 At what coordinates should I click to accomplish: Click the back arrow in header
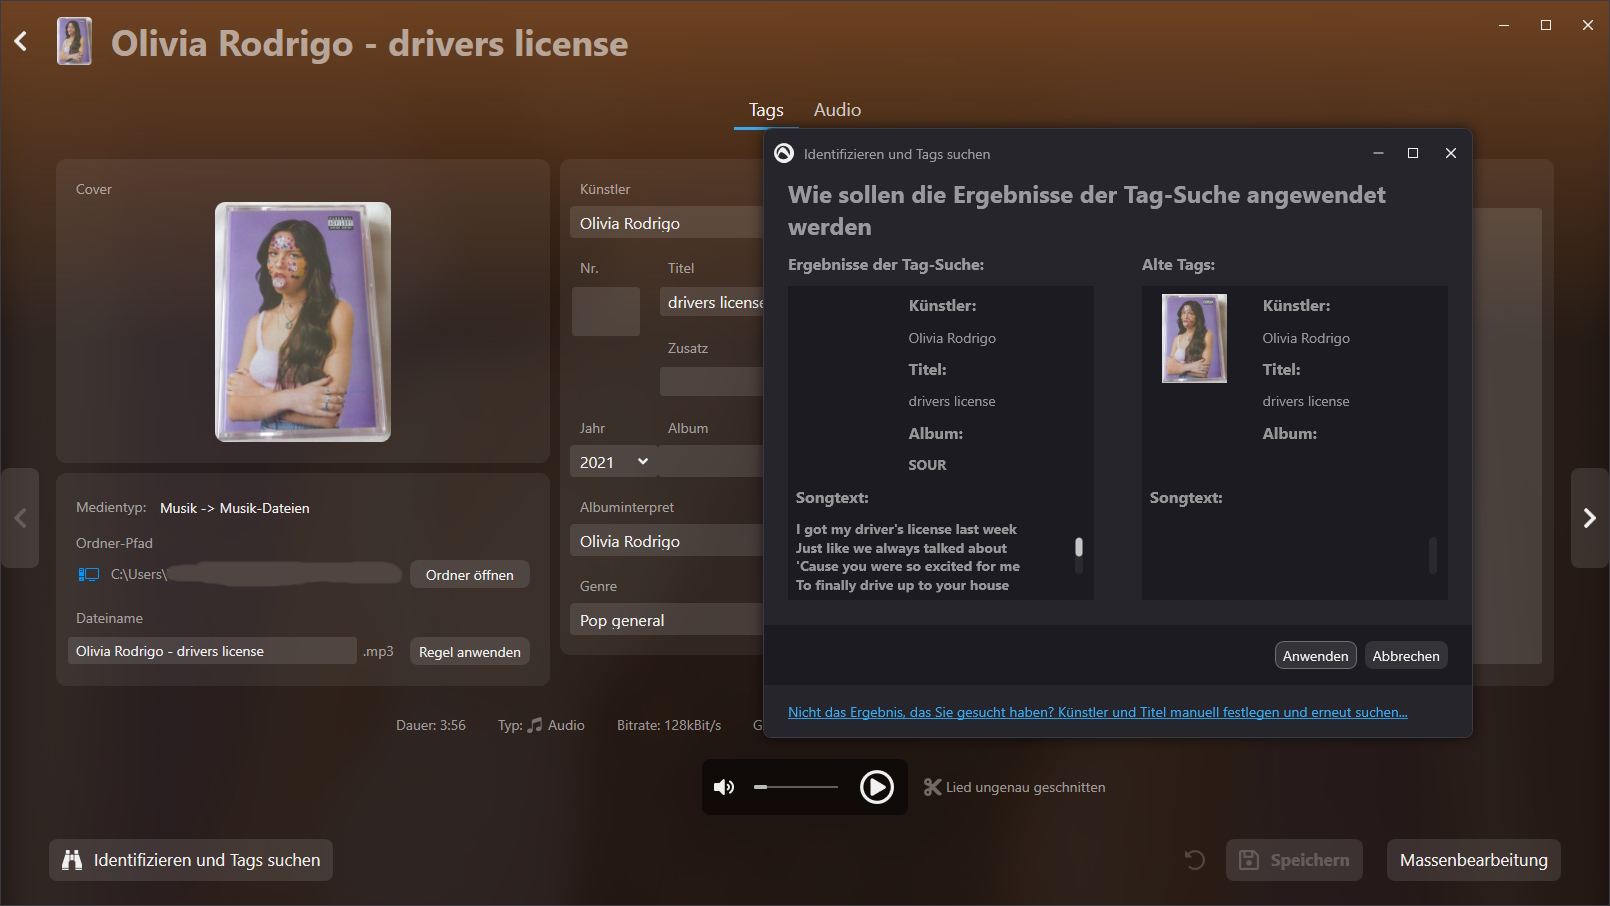(x=21, y=42)
